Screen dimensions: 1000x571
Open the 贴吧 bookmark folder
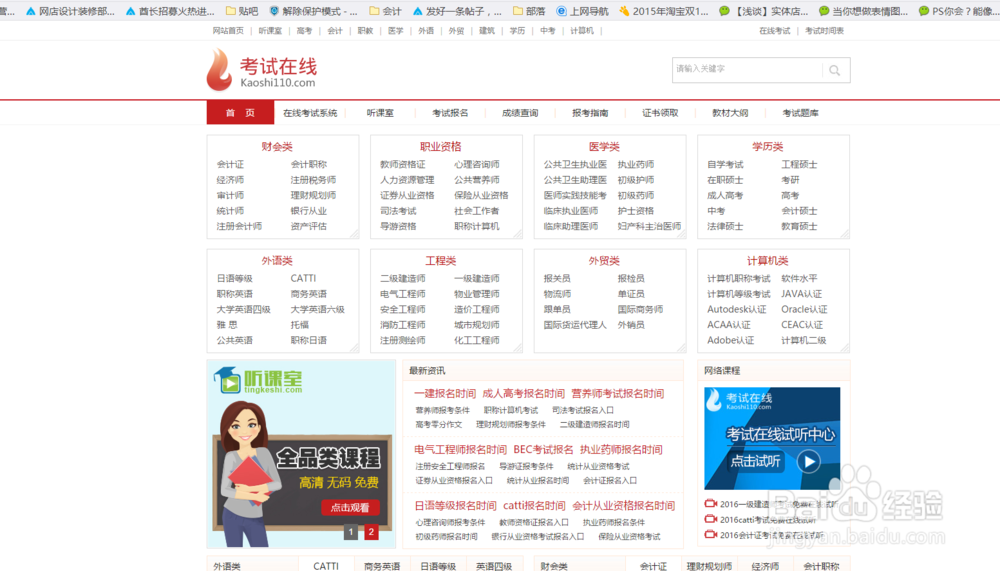(242, 11)
